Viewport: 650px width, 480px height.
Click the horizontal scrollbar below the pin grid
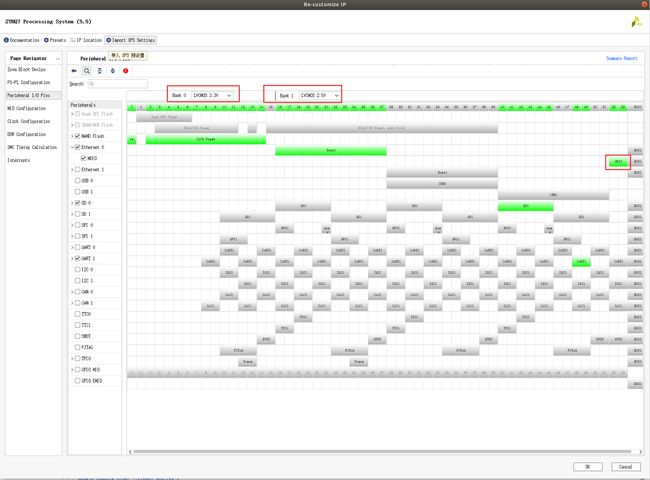click(x=382, y=451)
